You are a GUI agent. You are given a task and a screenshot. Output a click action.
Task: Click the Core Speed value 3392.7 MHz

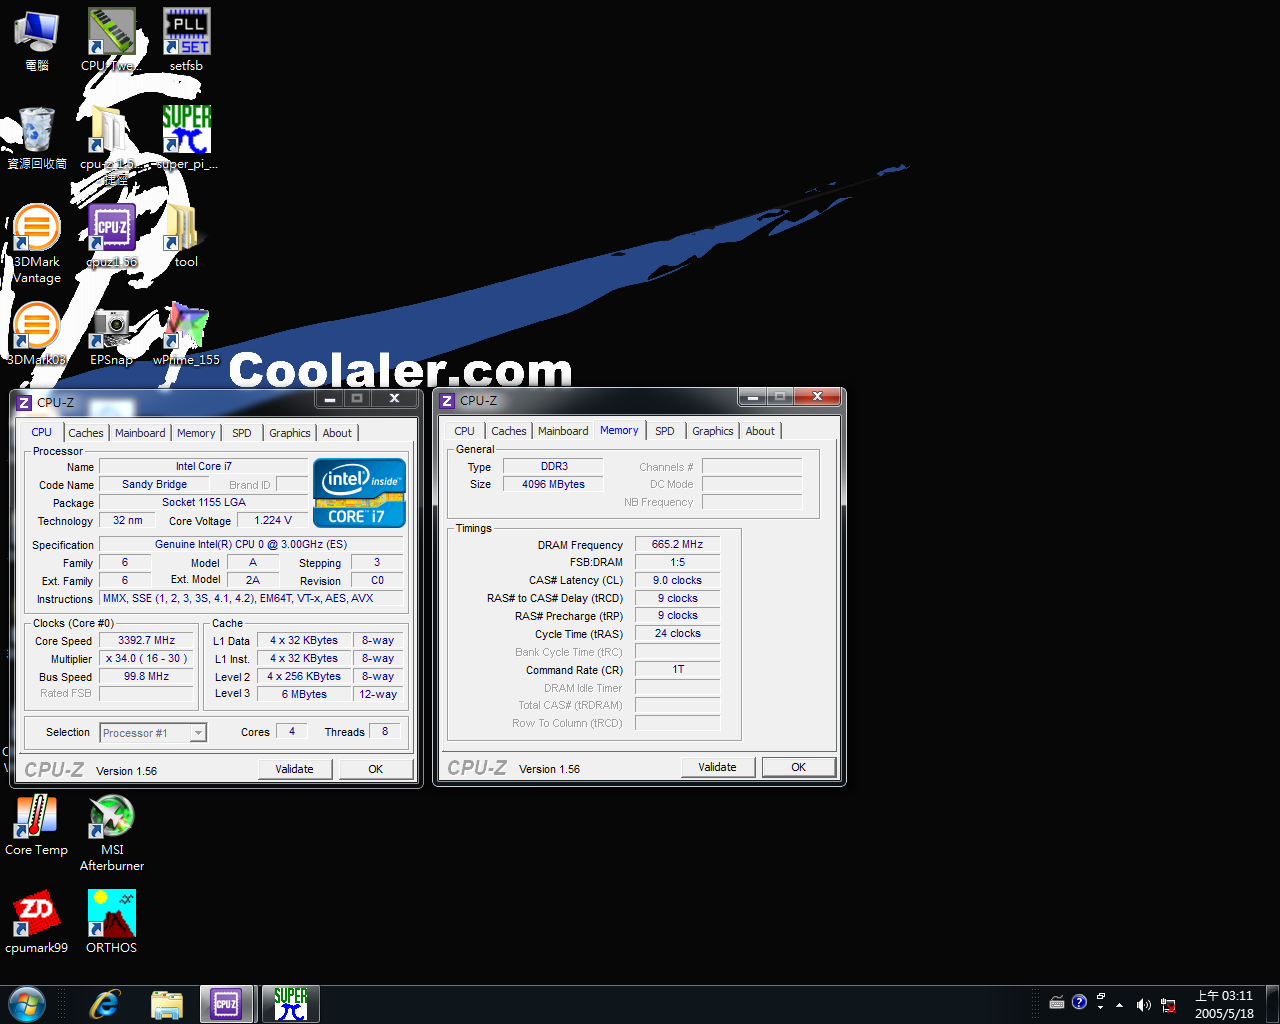click(x=146, y=640)
